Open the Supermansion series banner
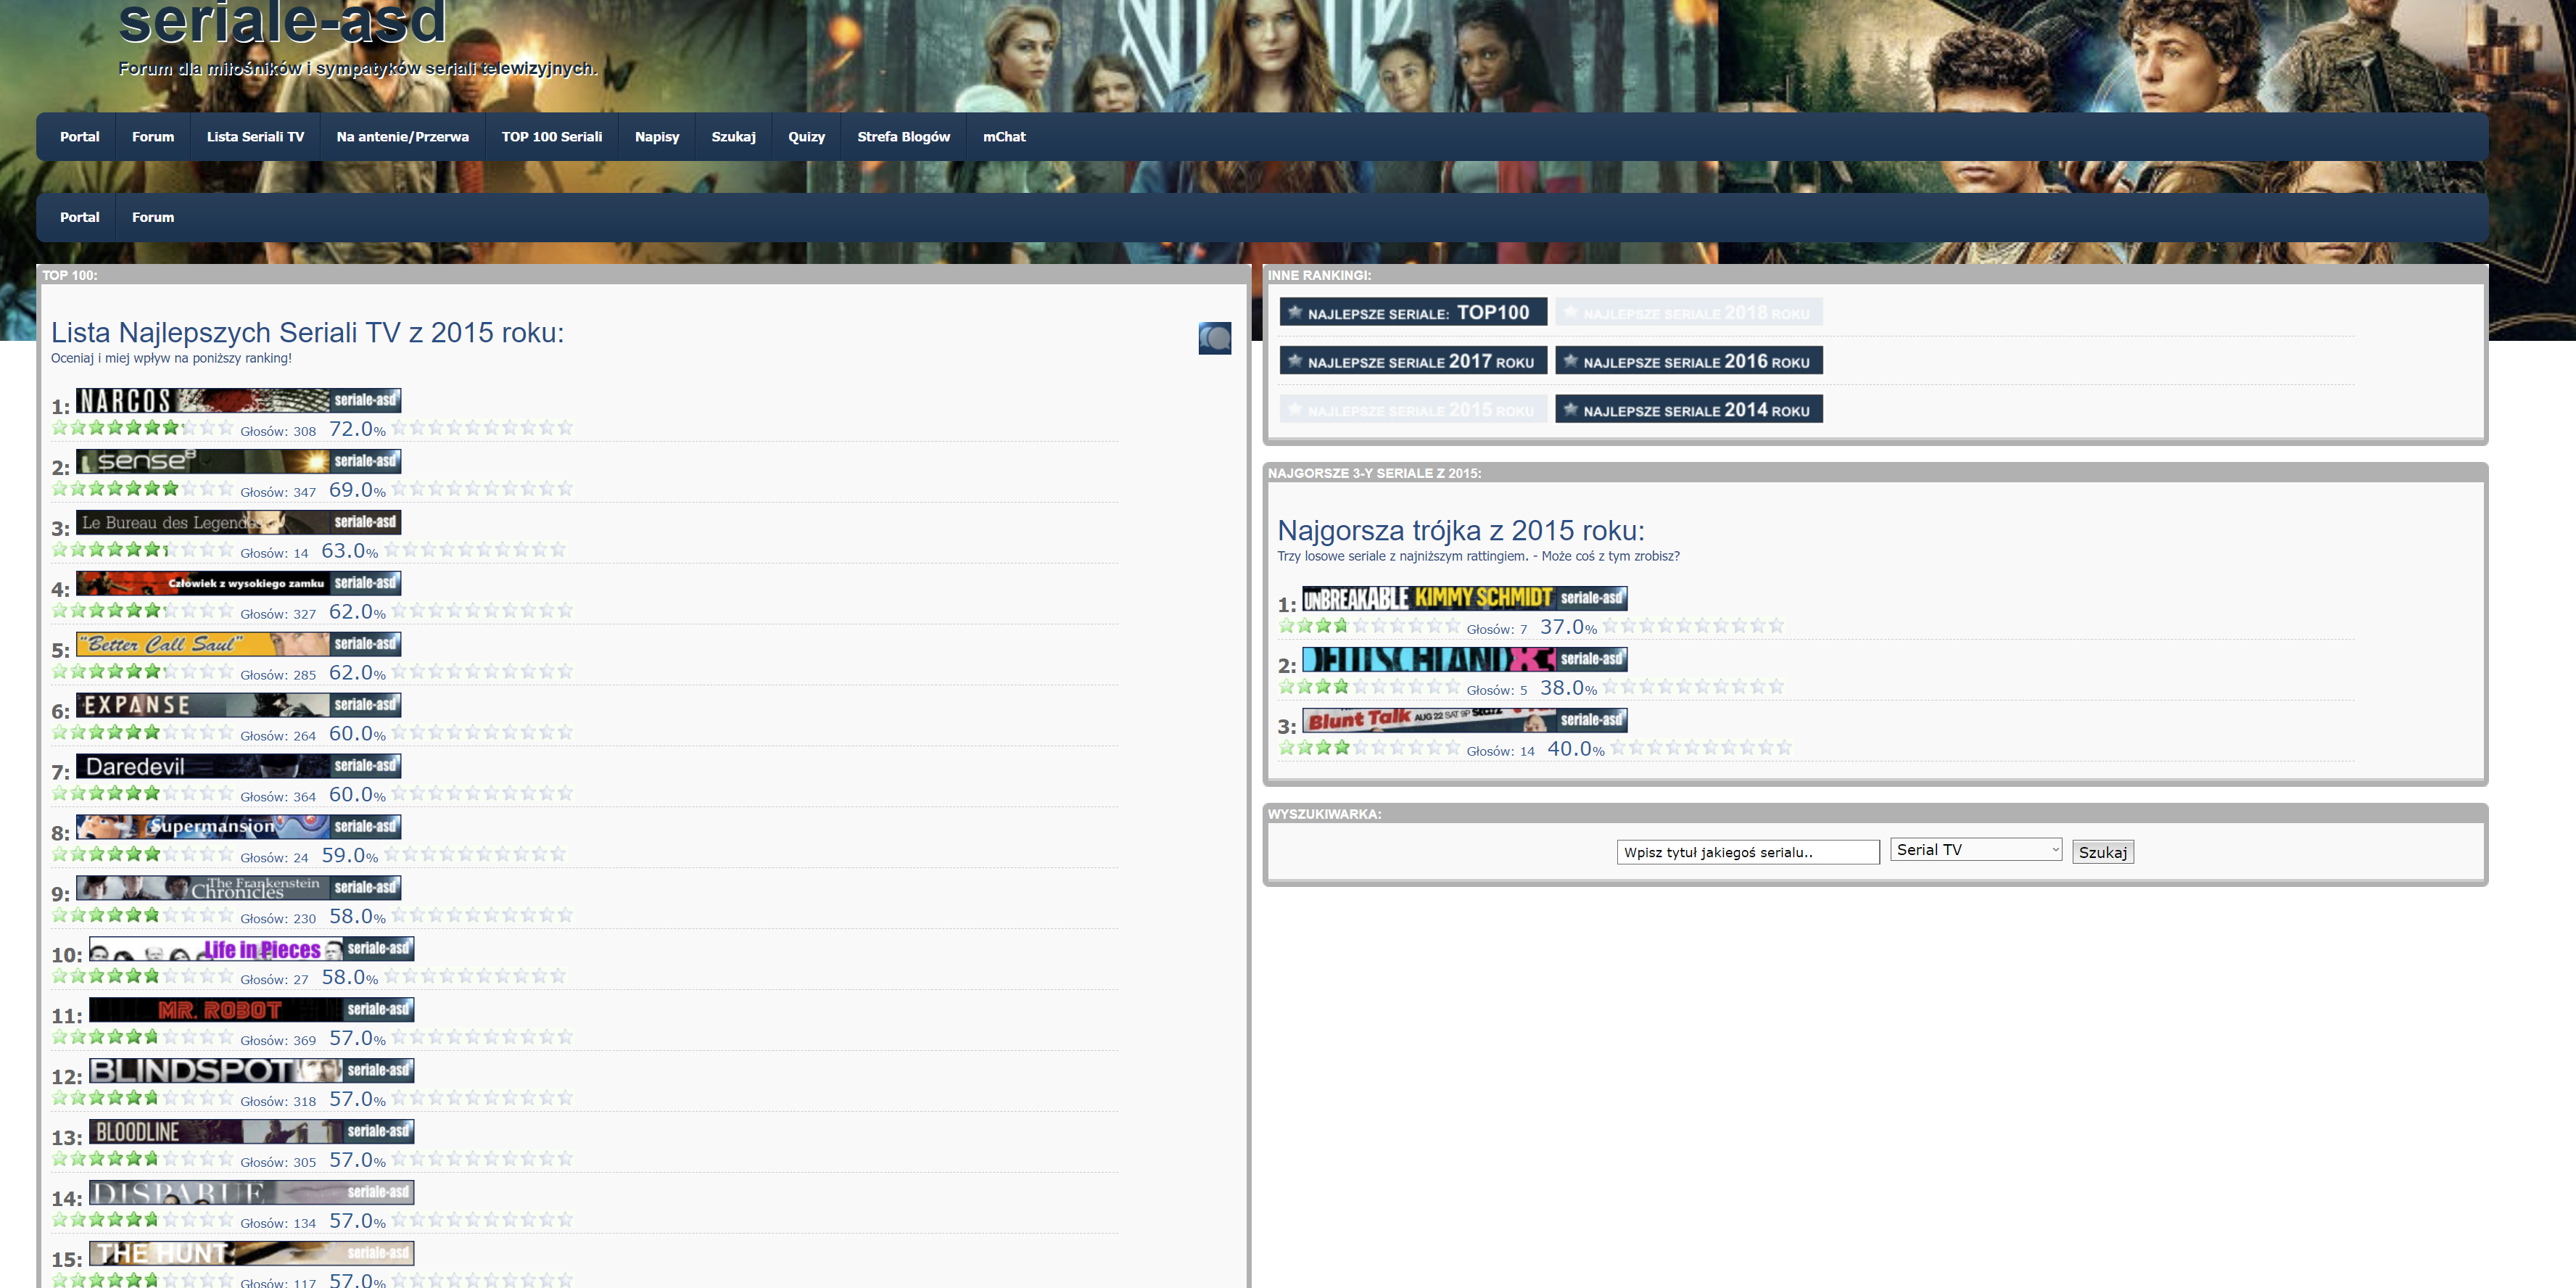Viewport: 2576px width, 1288px height. tap(238, 827)
